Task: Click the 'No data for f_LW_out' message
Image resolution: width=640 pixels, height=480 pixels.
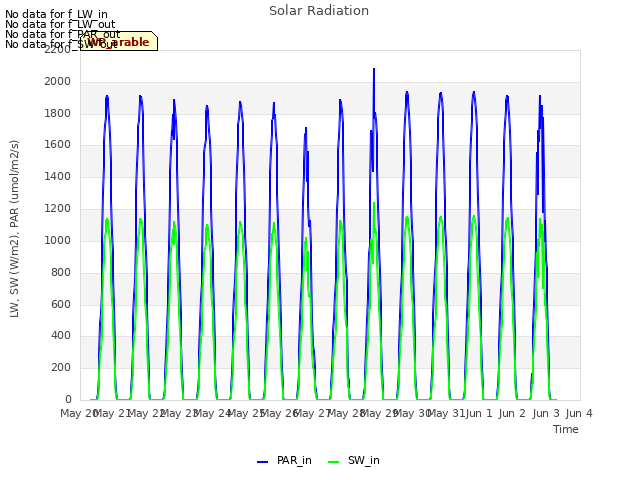Action: [x=60, y=24]
